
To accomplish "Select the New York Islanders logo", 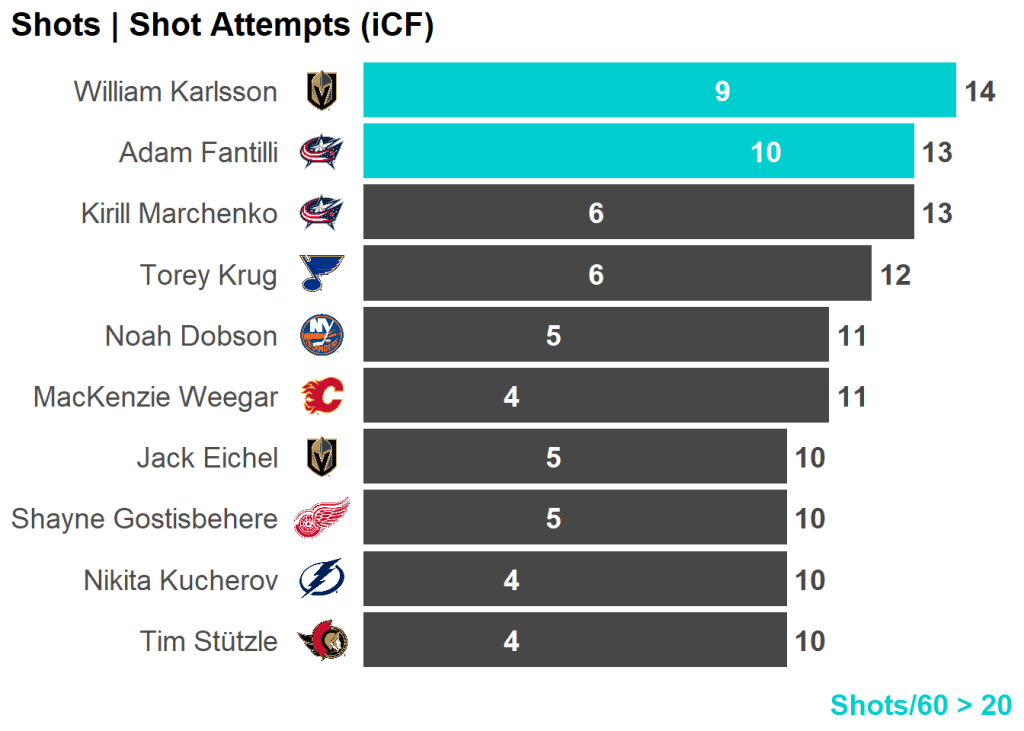I will [x=322, y=336].
